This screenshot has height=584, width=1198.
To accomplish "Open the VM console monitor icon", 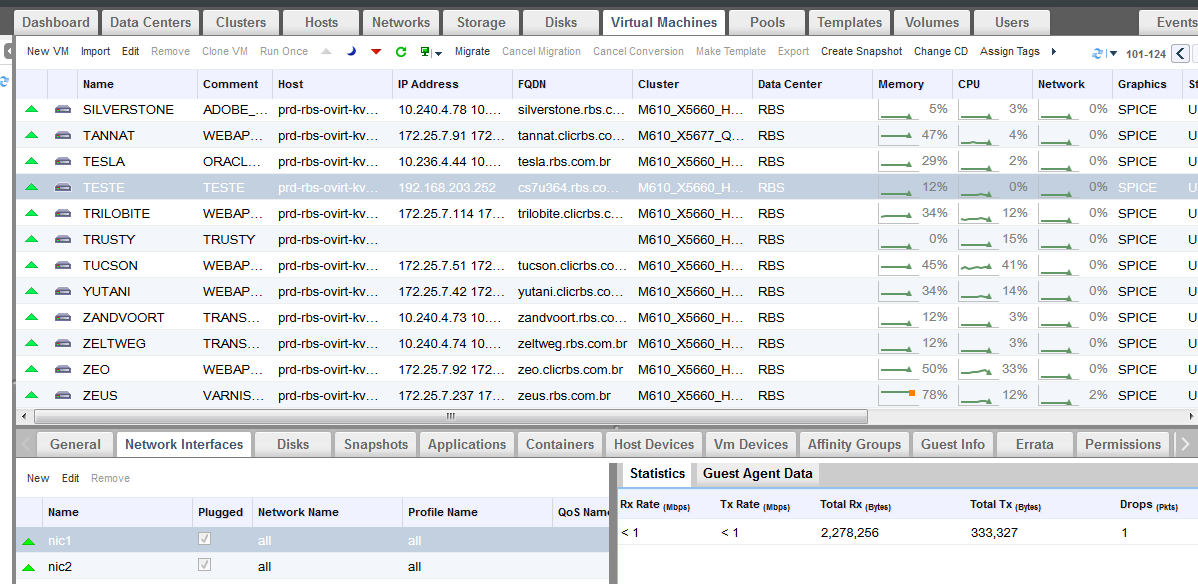I will click(x=426, y=51).
